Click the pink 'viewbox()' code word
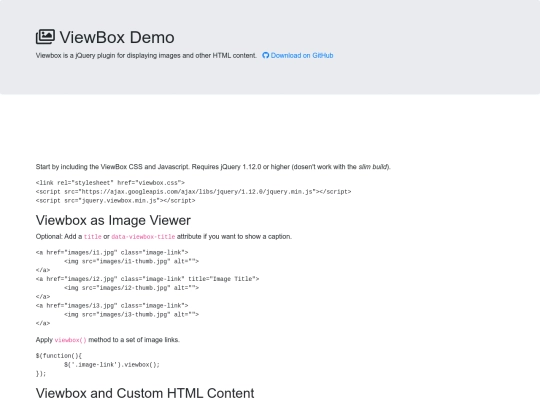 point(71,340)
